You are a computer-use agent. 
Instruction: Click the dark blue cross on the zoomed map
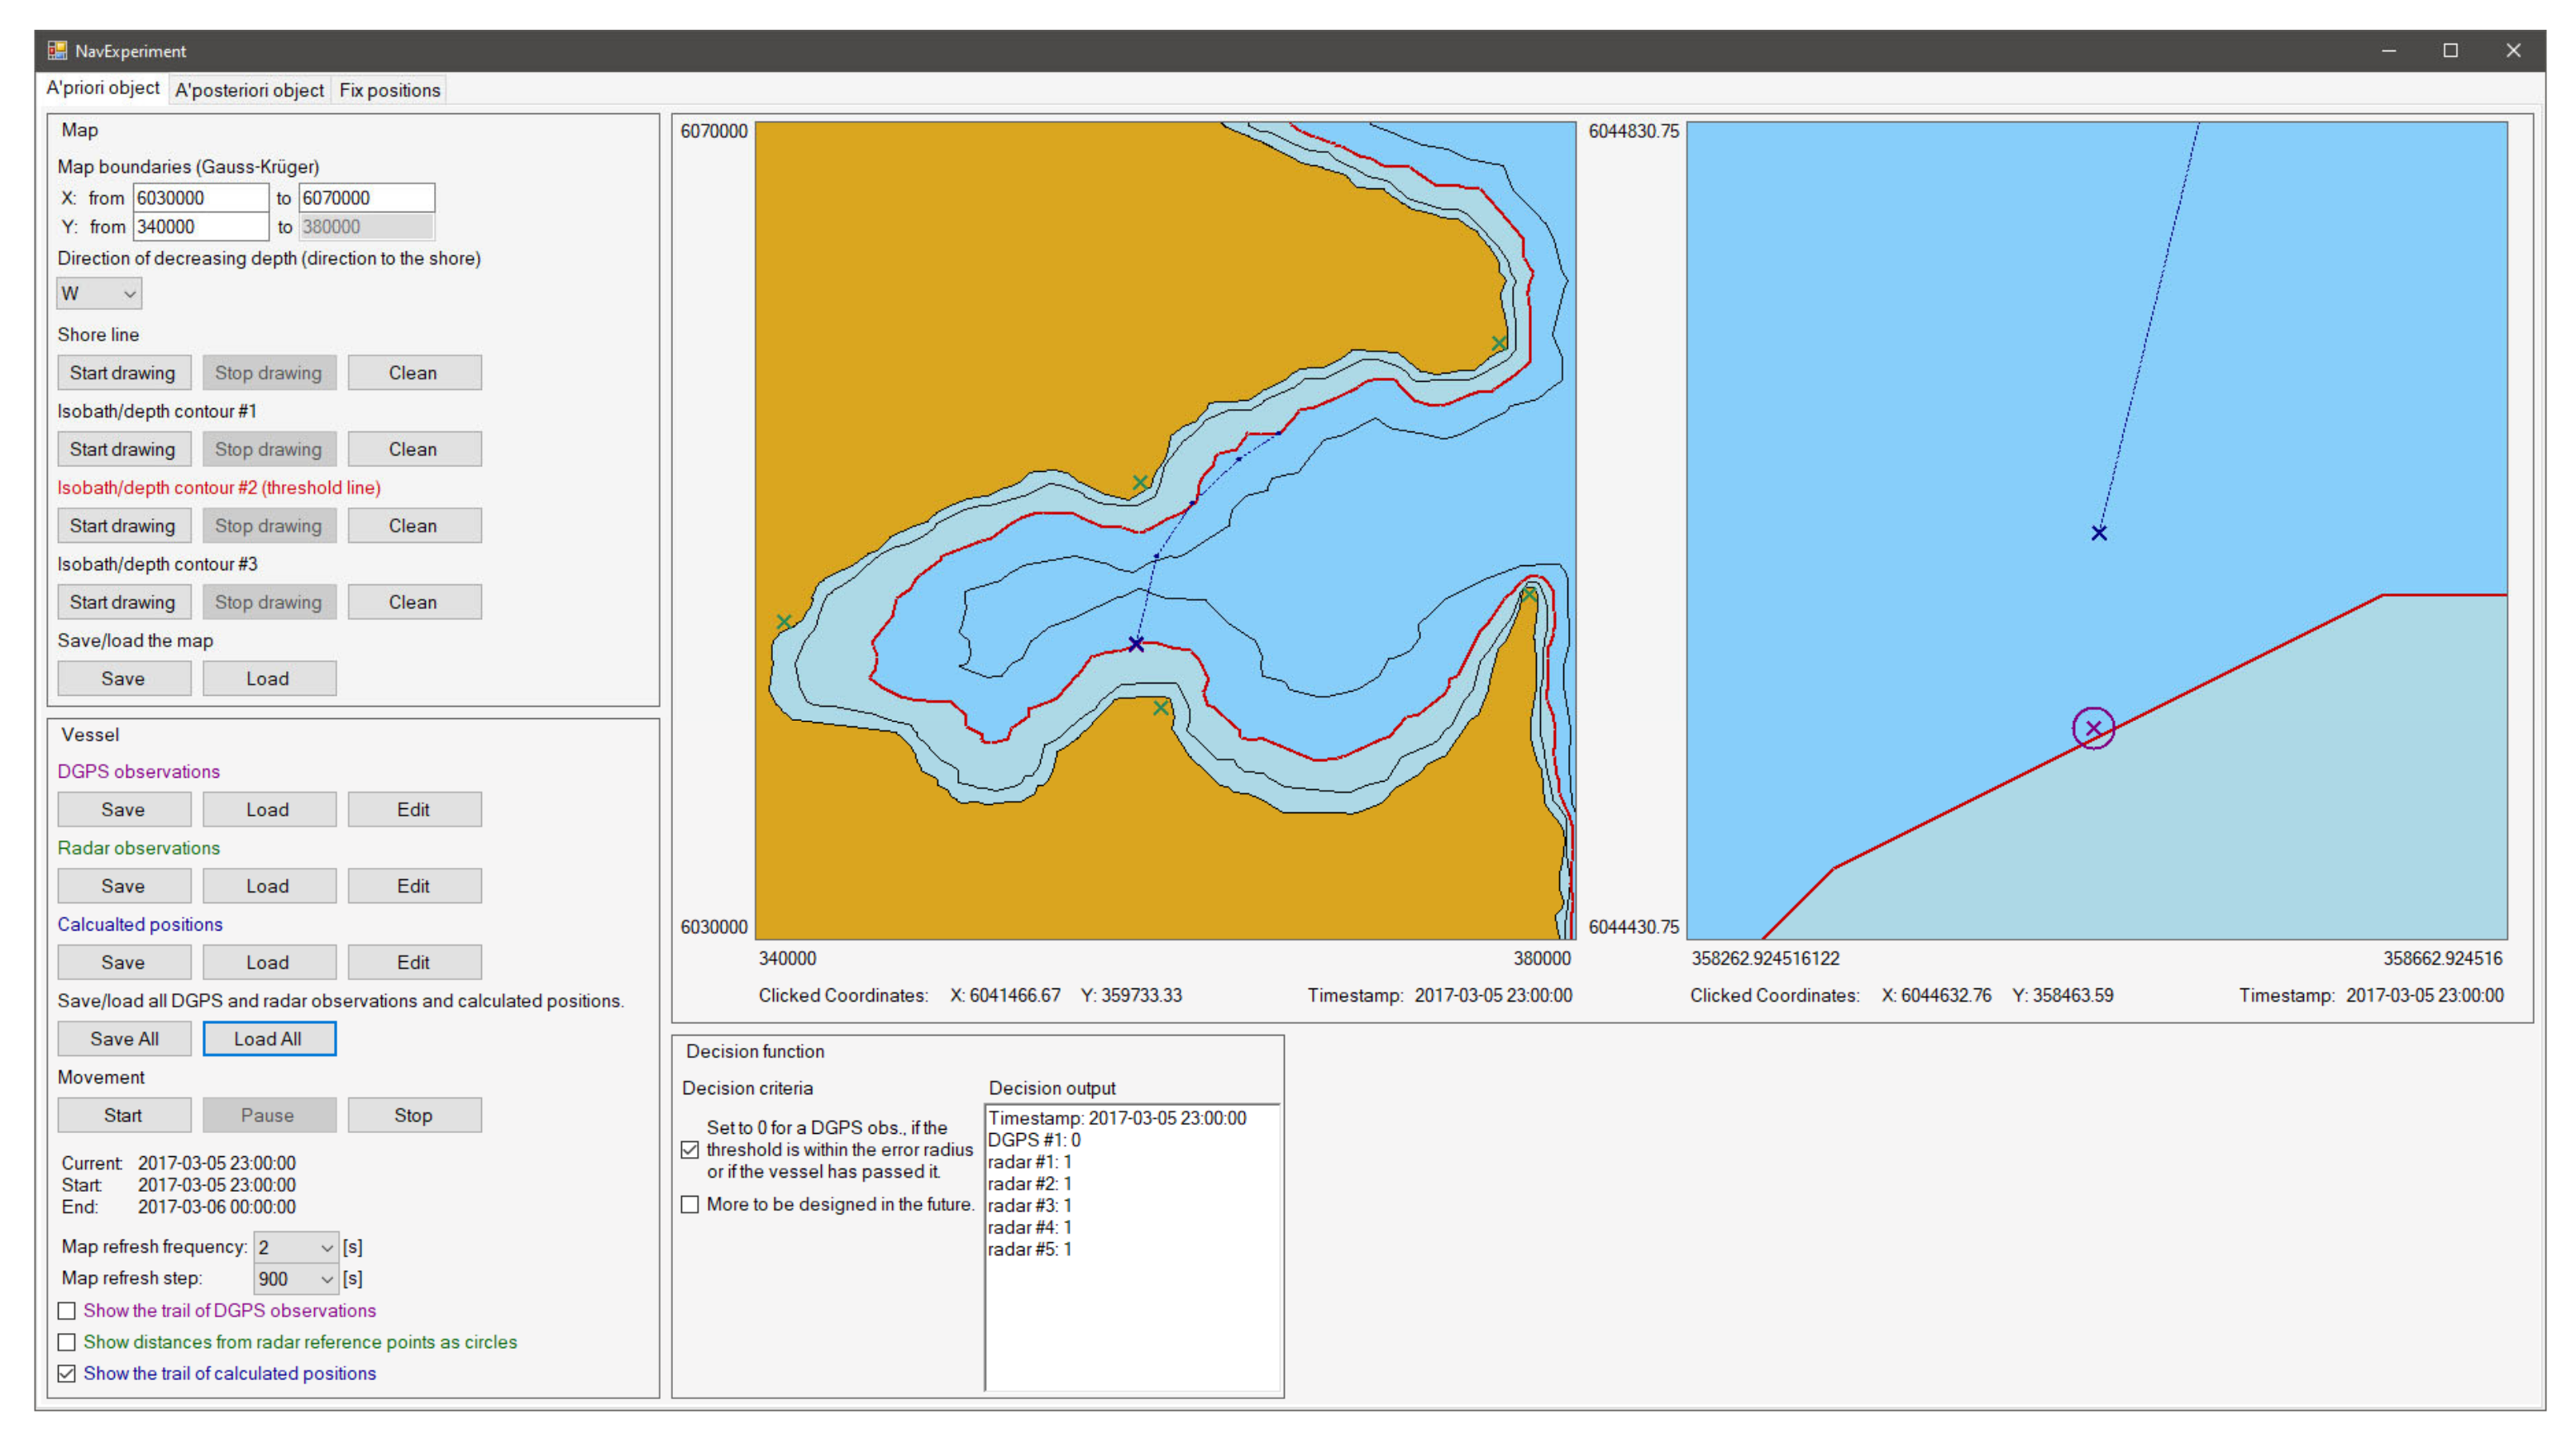pos(2099,533)
